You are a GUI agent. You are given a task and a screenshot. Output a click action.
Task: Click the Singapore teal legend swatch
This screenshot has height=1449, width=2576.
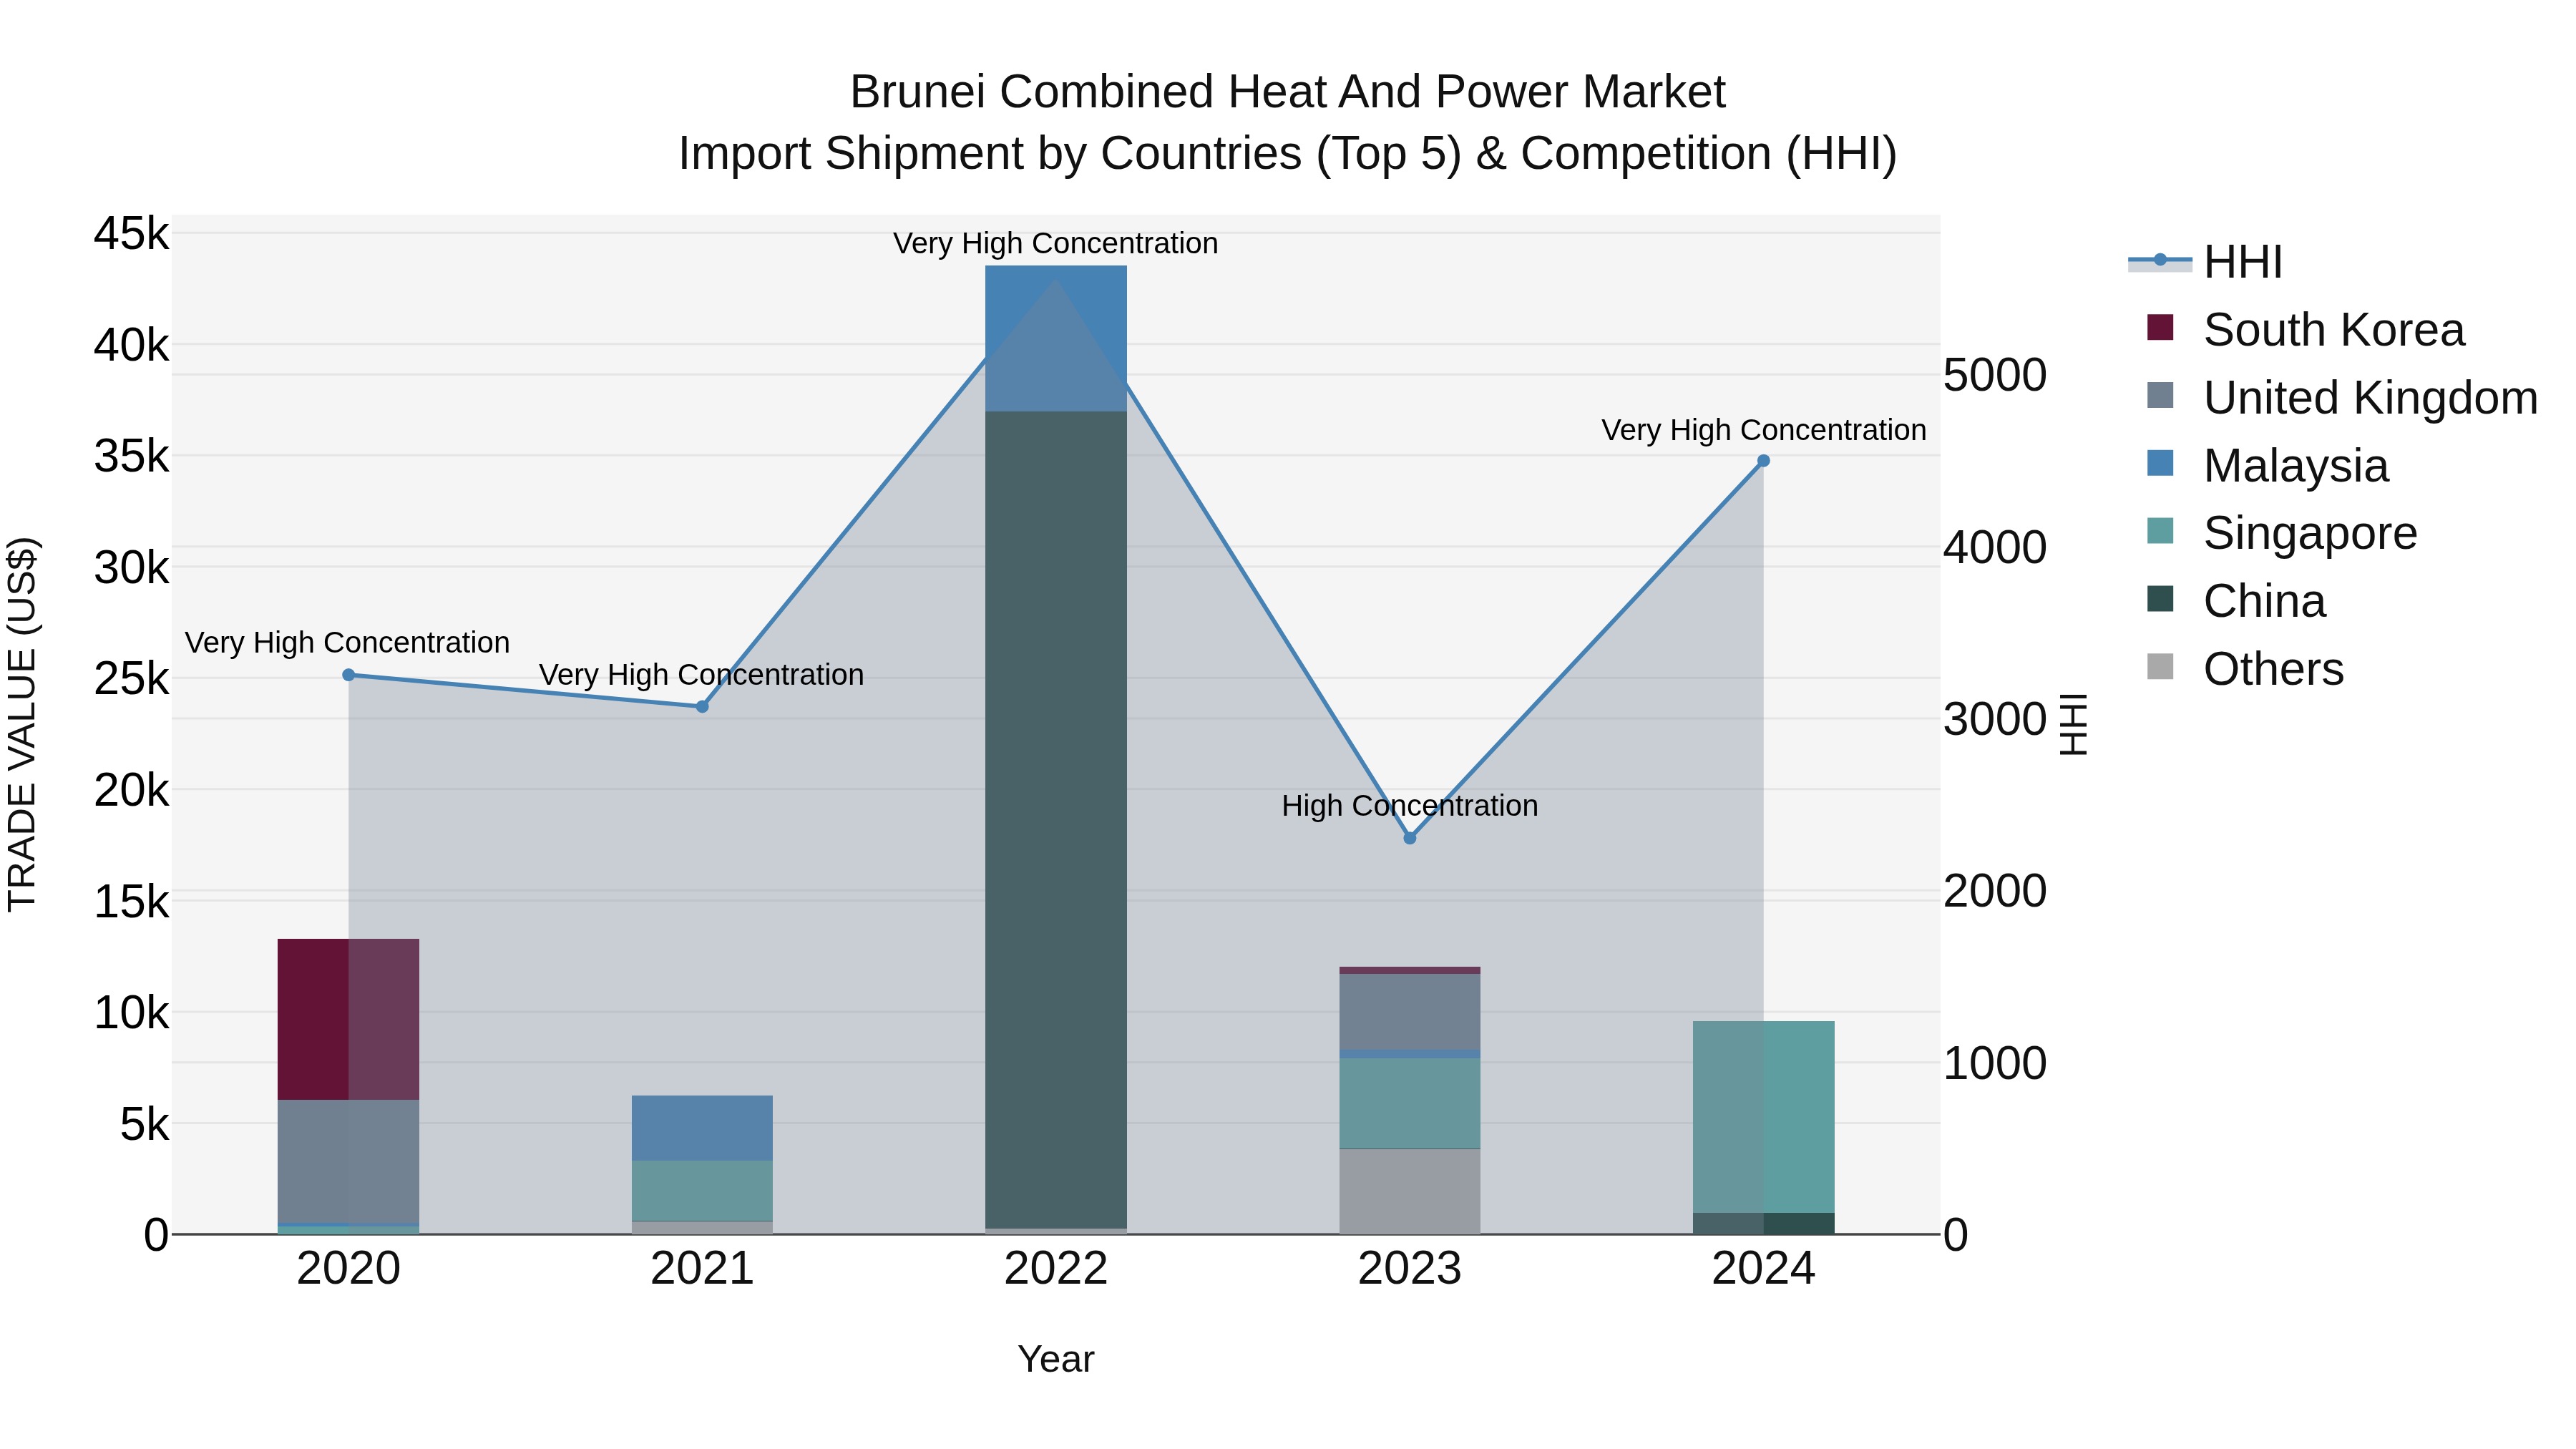(2160, 531)
